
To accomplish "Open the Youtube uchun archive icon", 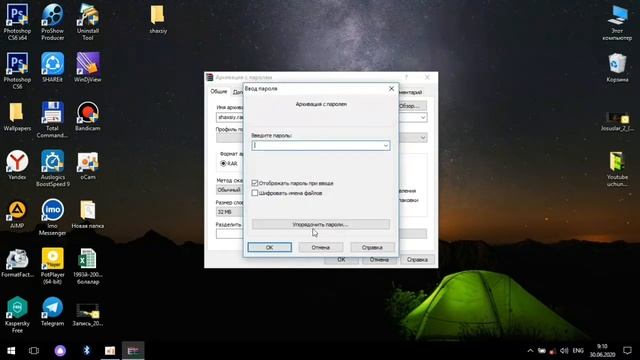I will pyautogui.click(x=617, y=169).
